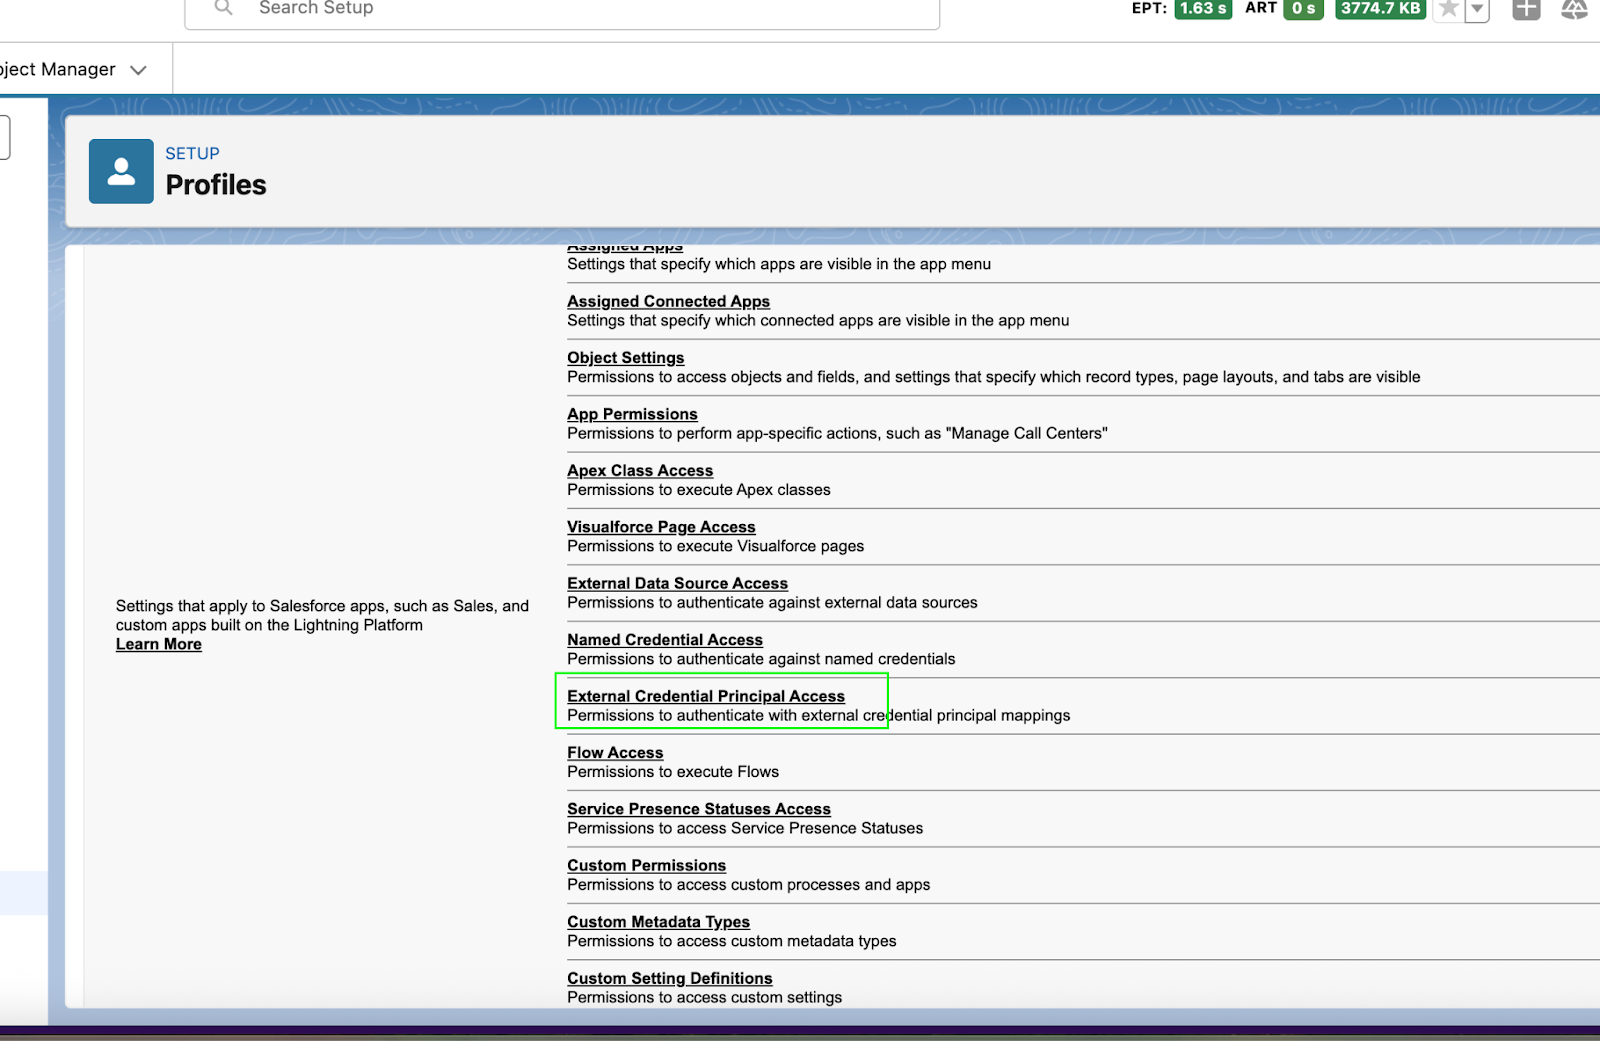Image resolution: width=1600 pixels, height=1041 pixels.
Task: Open the Apex Class Access link
Action: [x=639, y=470]
